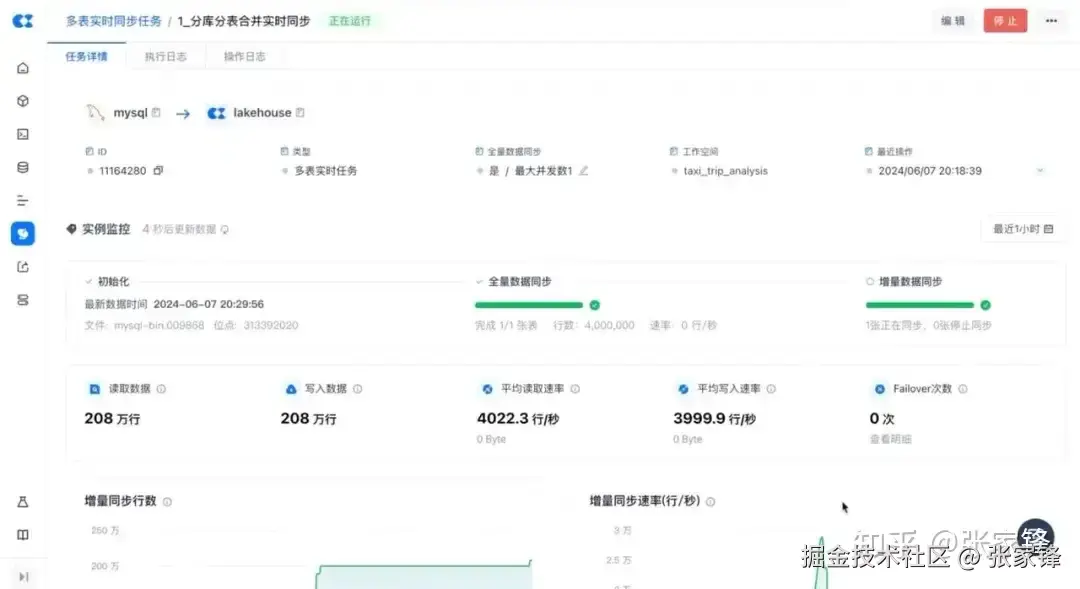Screen dimensions: 1080x589
Task: Copy the task ID 11164280
Action: click(x=158, y=170)
